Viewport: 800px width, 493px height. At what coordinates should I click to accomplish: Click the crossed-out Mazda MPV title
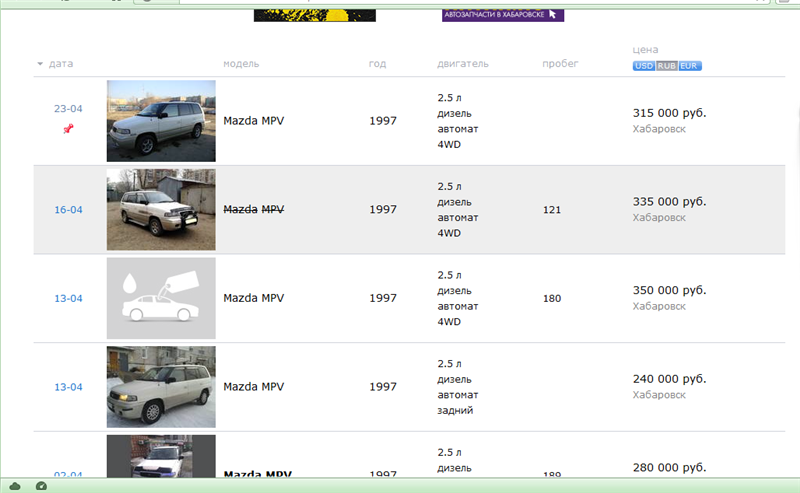254,209
